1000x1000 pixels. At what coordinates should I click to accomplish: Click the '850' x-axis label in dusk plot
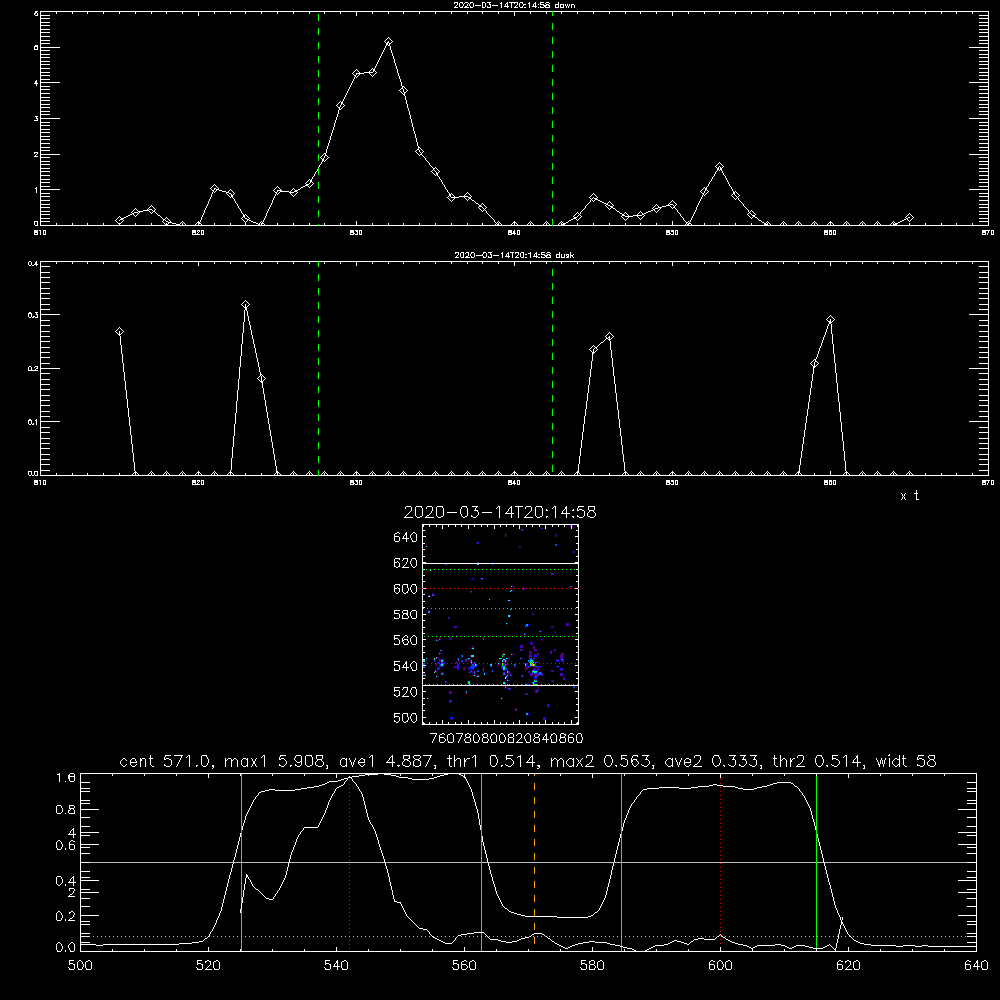coord(672,483)
